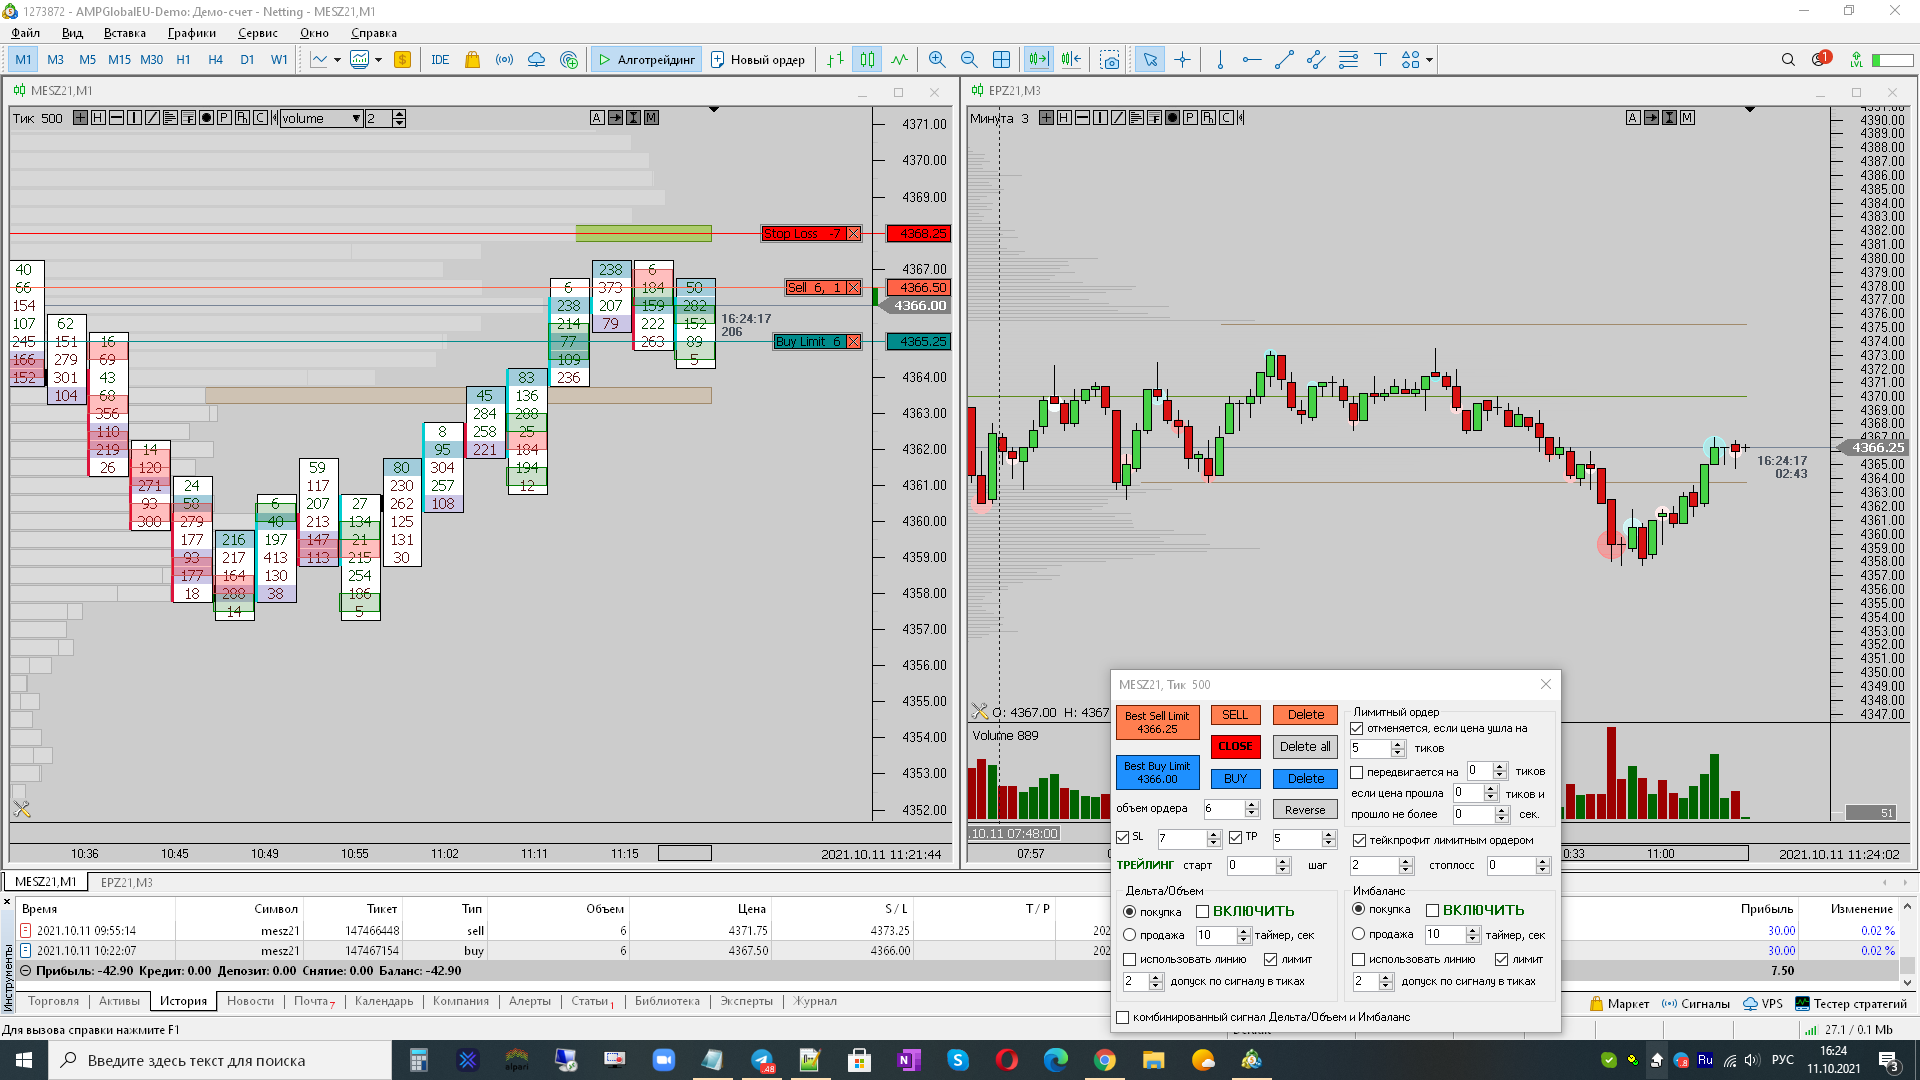Click the tile windows grid icon
The height and width of the screenshot is (1080, 1920).
[x=1001, y=60]
